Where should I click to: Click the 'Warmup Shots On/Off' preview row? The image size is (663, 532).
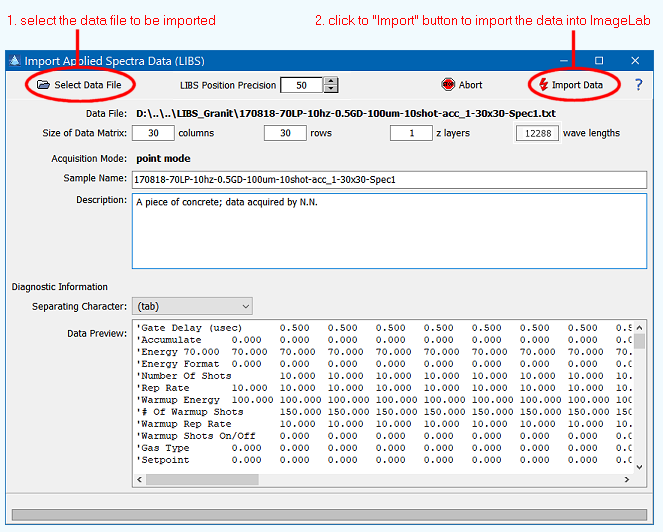pyautogui.click(x=384, y=436)
